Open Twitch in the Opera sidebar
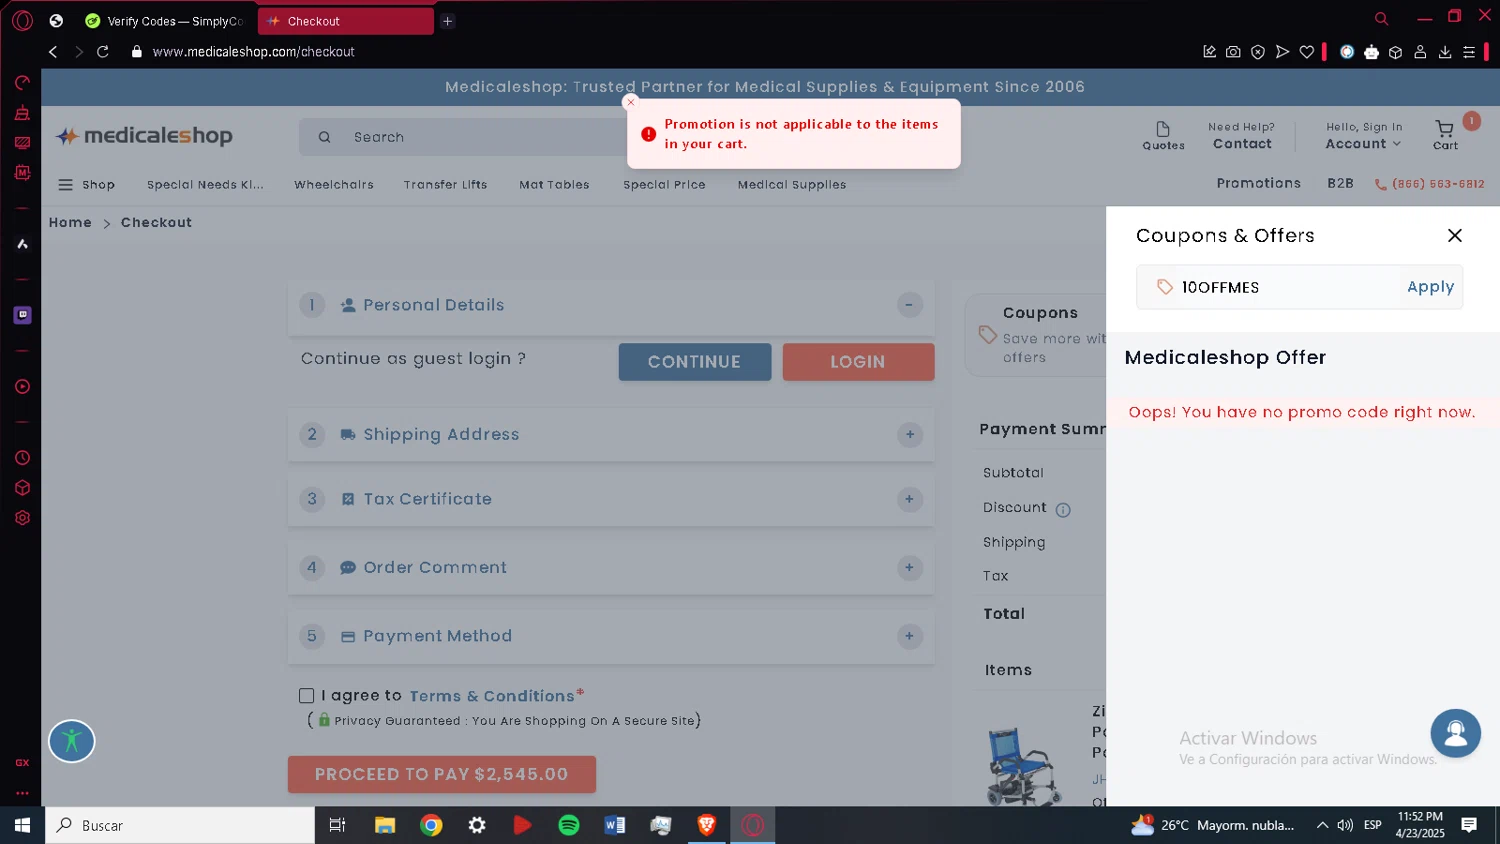The image size is (1500, 844). [x=22, y=315]
